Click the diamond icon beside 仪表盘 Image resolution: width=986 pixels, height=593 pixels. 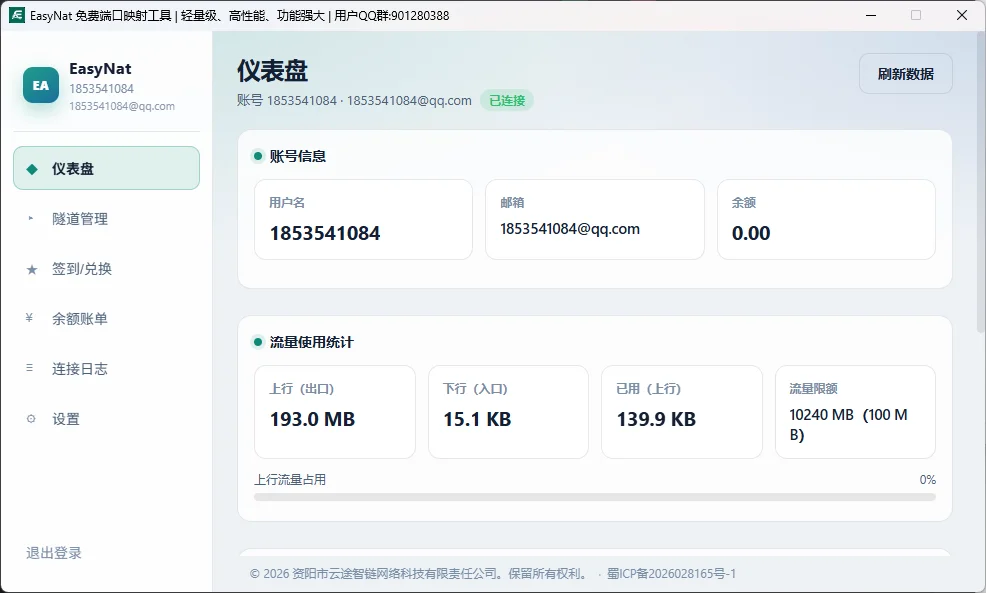[31, 169]
